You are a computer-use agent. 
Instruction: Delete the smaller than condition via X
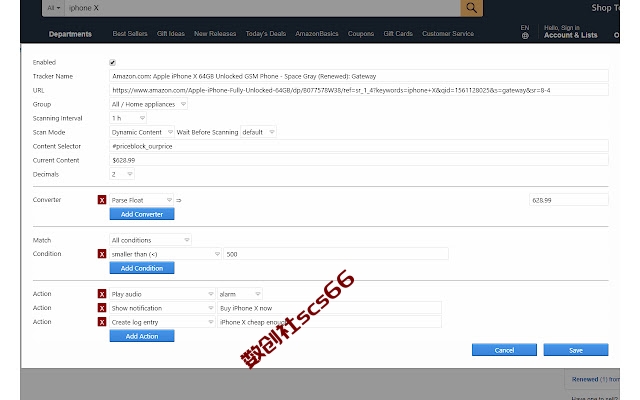(102, 254)
